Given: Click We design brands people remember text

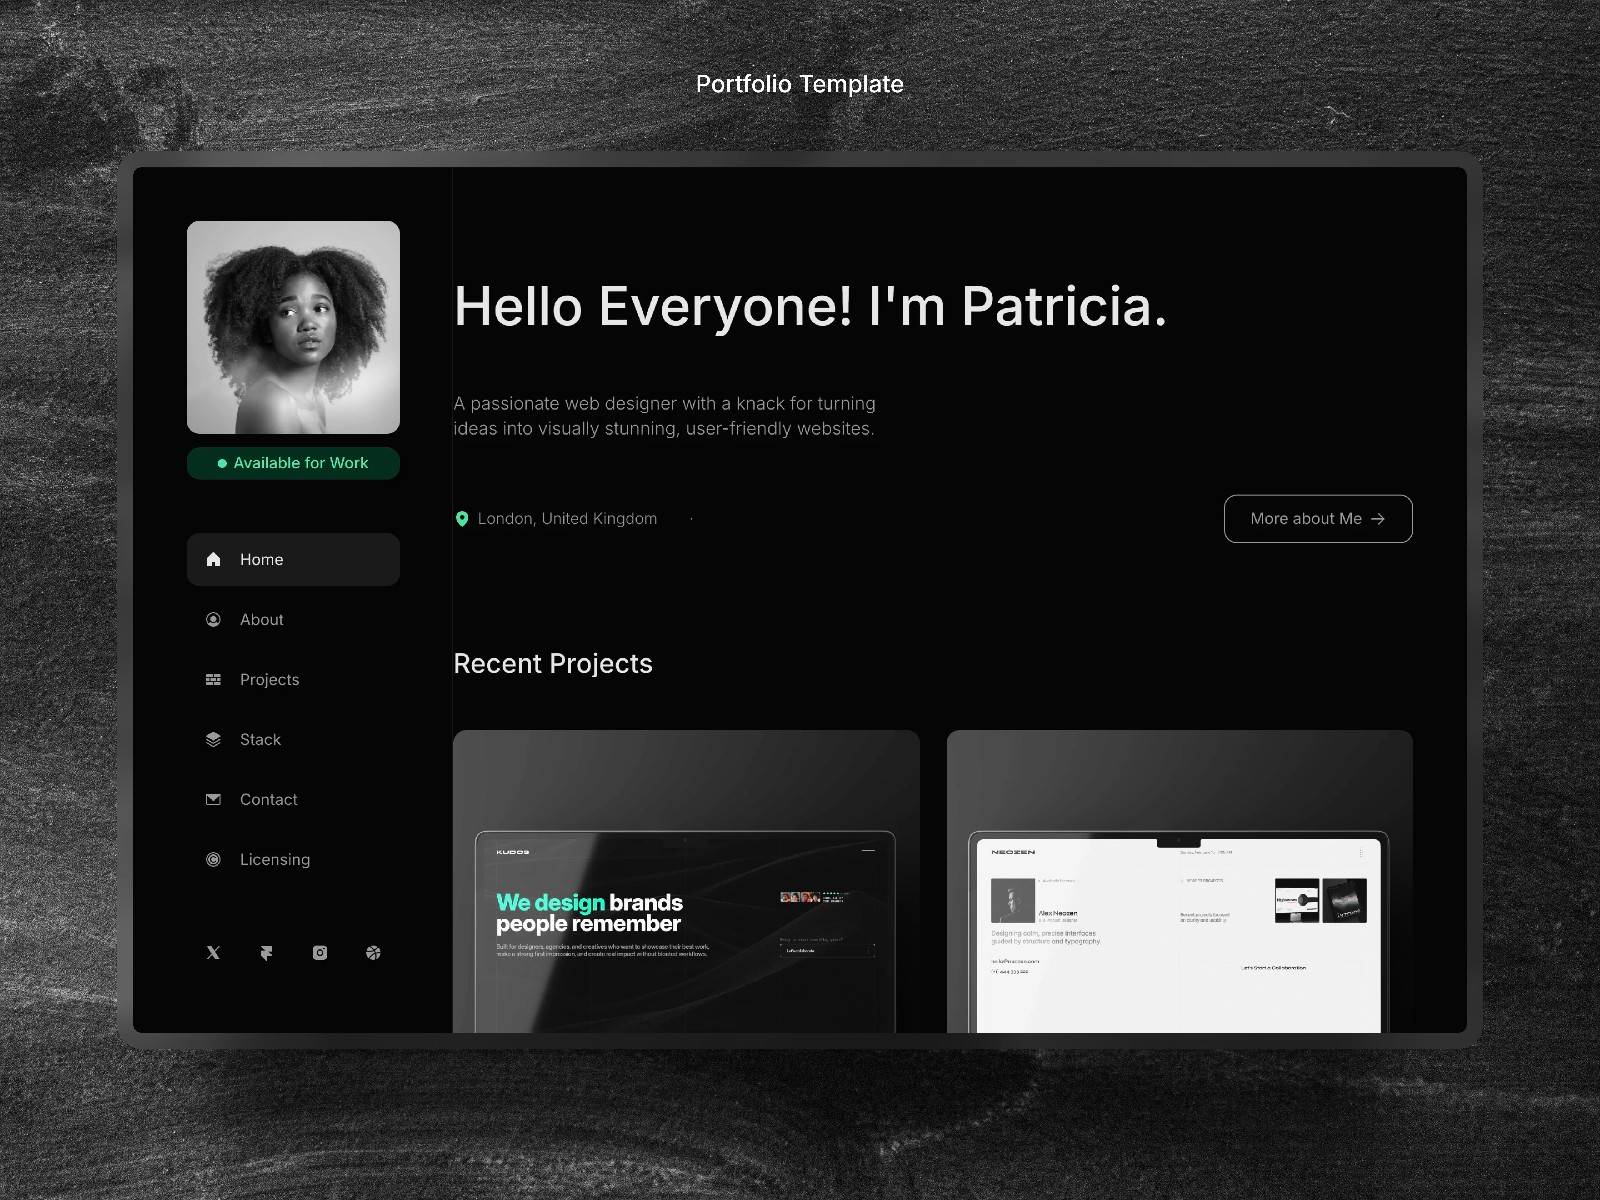Looking at the screenshot, I should (x=589, y=913).
